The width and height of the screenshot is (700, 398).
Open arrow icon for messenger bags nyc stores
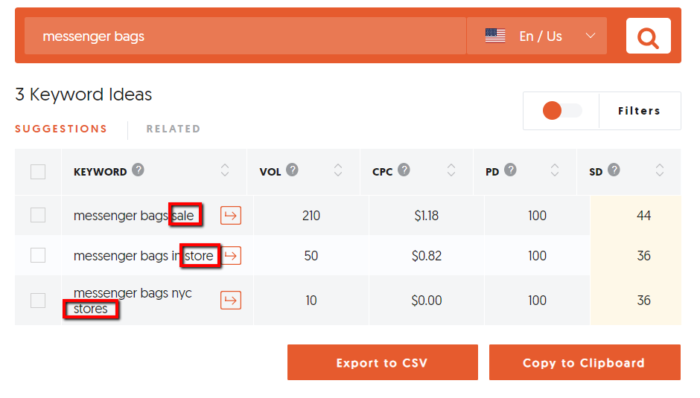tap(231, 300)
